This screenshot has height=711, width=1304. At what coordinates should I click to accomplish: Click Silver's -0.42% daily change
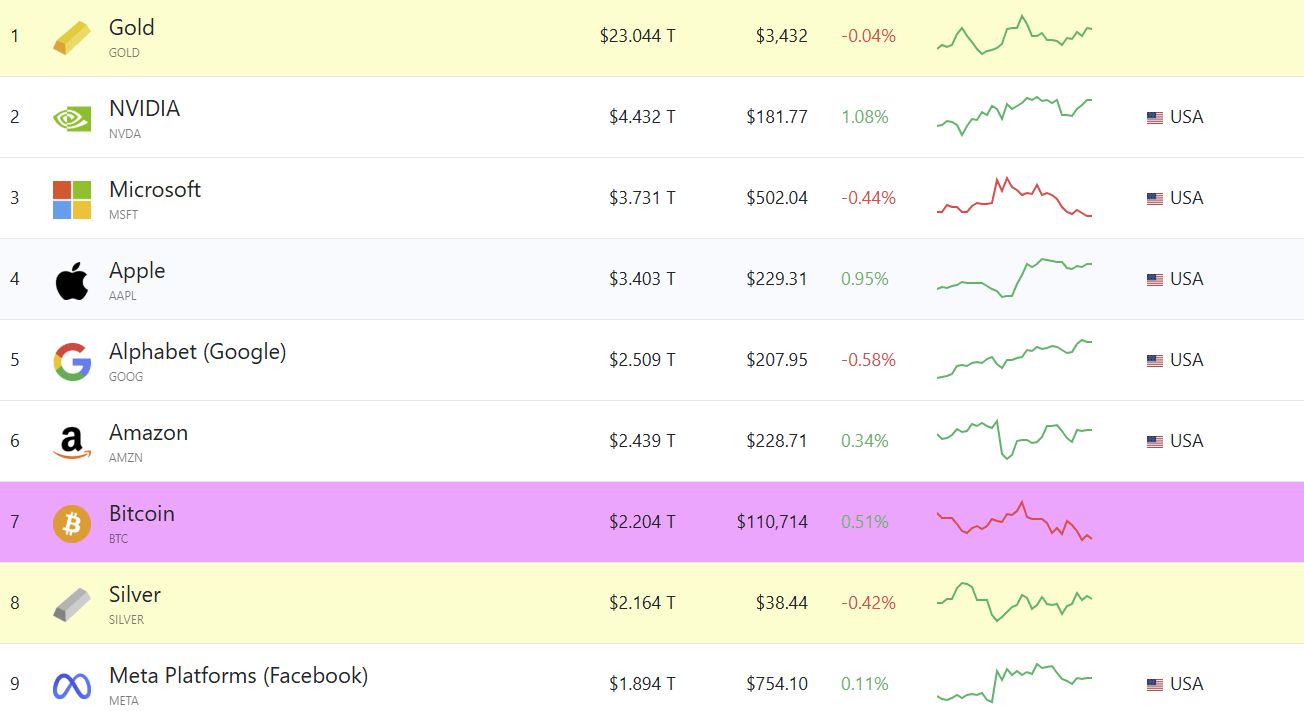[868, 603]
